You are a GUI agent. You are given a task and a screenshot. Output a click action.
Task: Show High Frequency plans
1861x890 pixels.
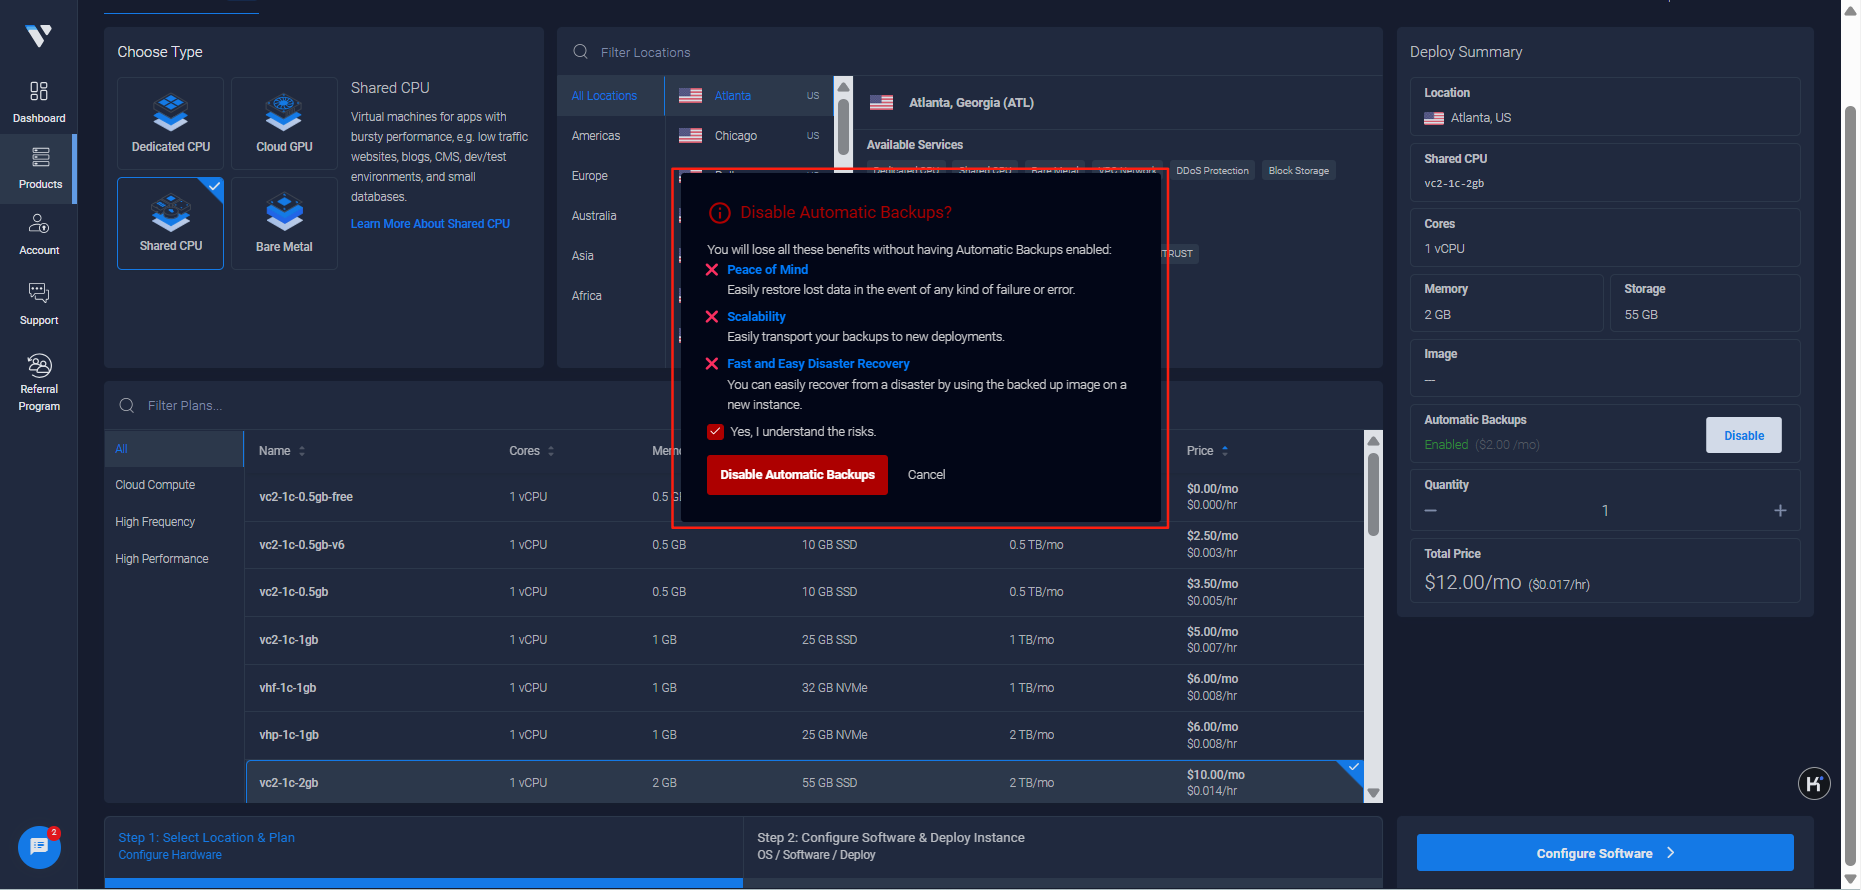[x=155, y=522]
